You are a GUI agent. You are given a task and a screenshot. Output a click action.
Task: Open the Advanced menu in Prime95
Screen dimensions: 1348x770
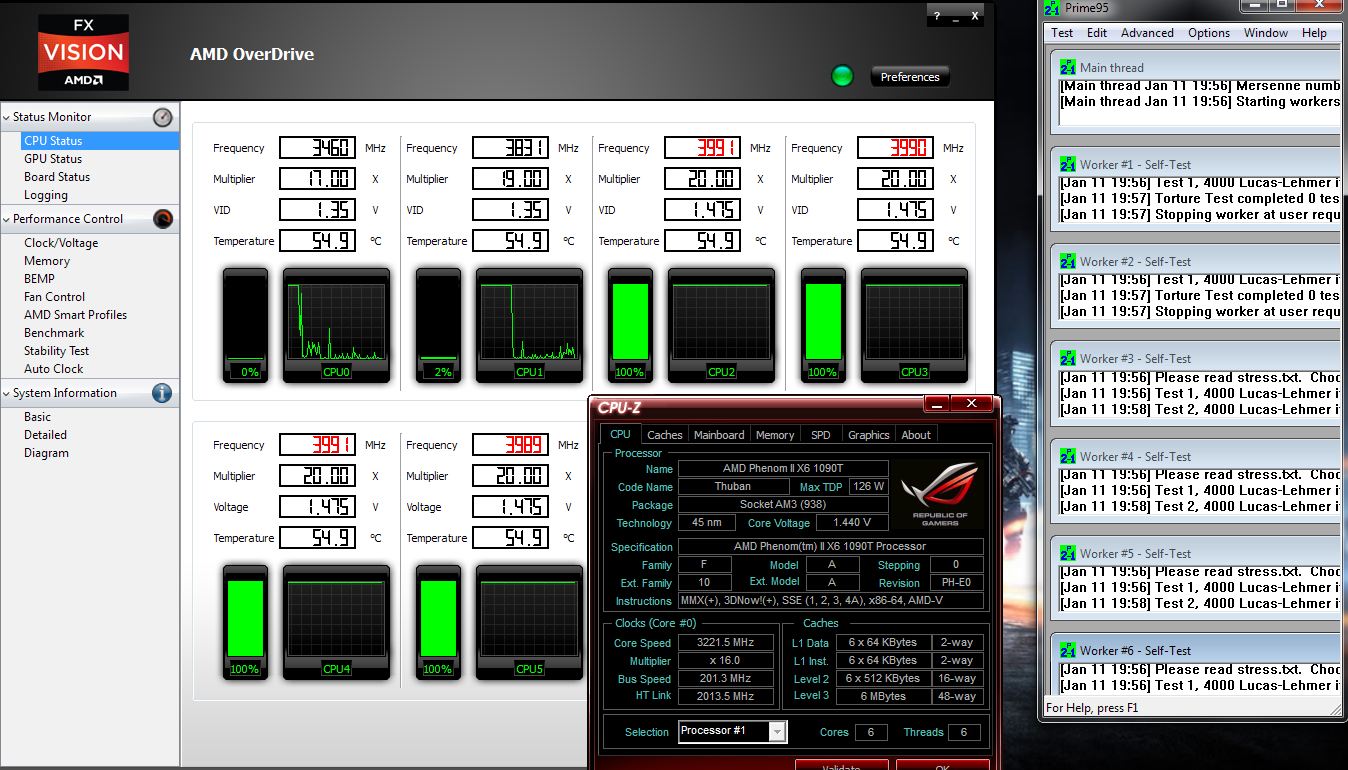pos(1147,33)
